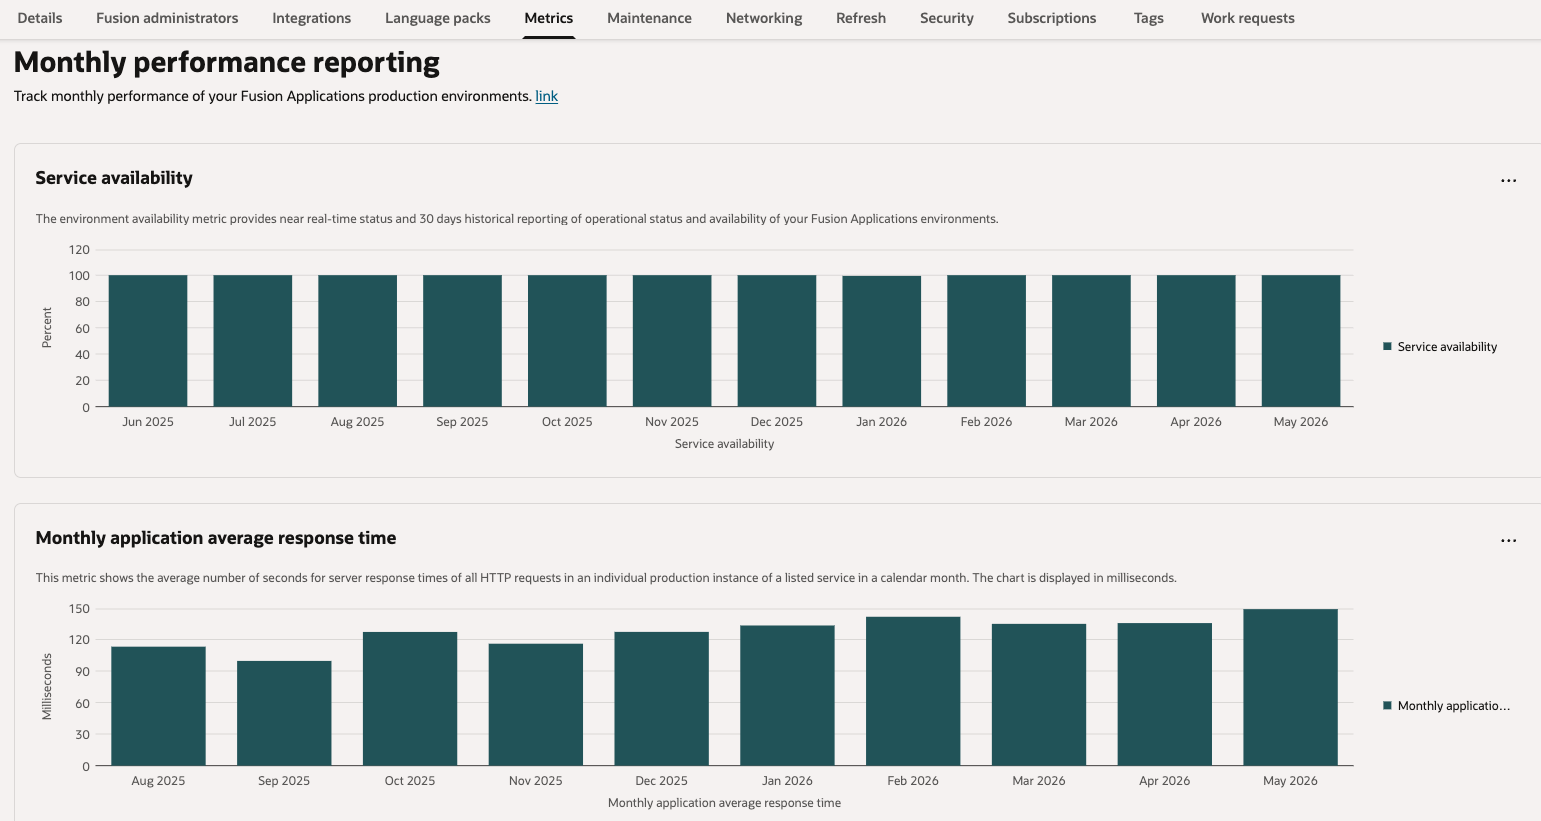
Task: Select the Oct 2025 response time bar
Action: (x=410, y=699)
